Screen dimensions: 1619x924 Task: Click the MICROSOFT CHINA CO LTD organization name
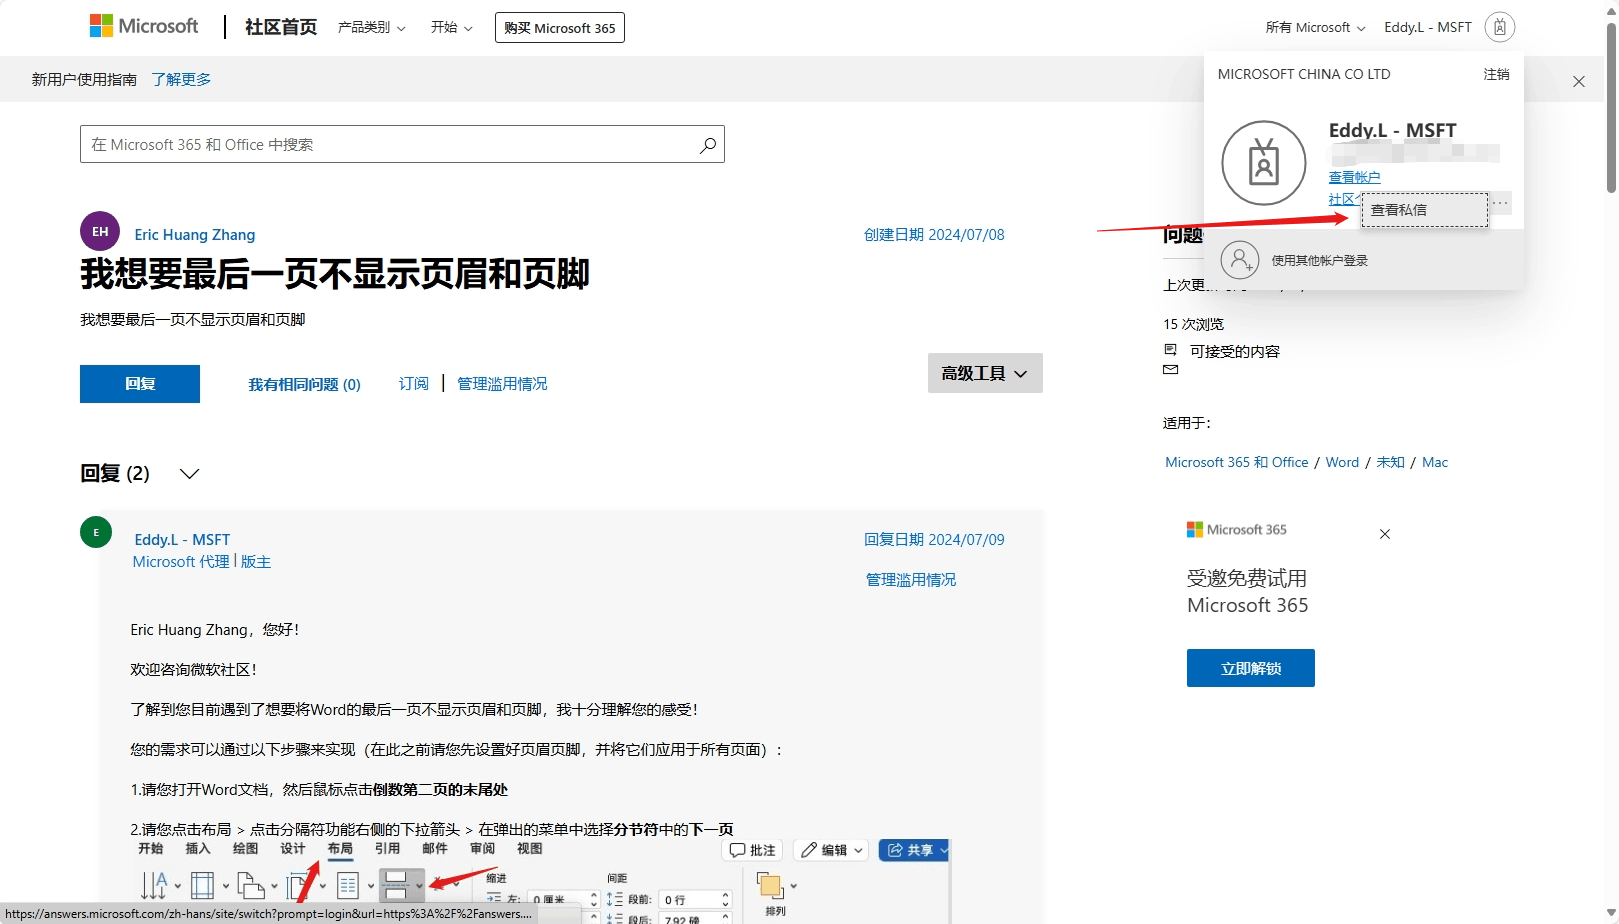coord(1304,74)
